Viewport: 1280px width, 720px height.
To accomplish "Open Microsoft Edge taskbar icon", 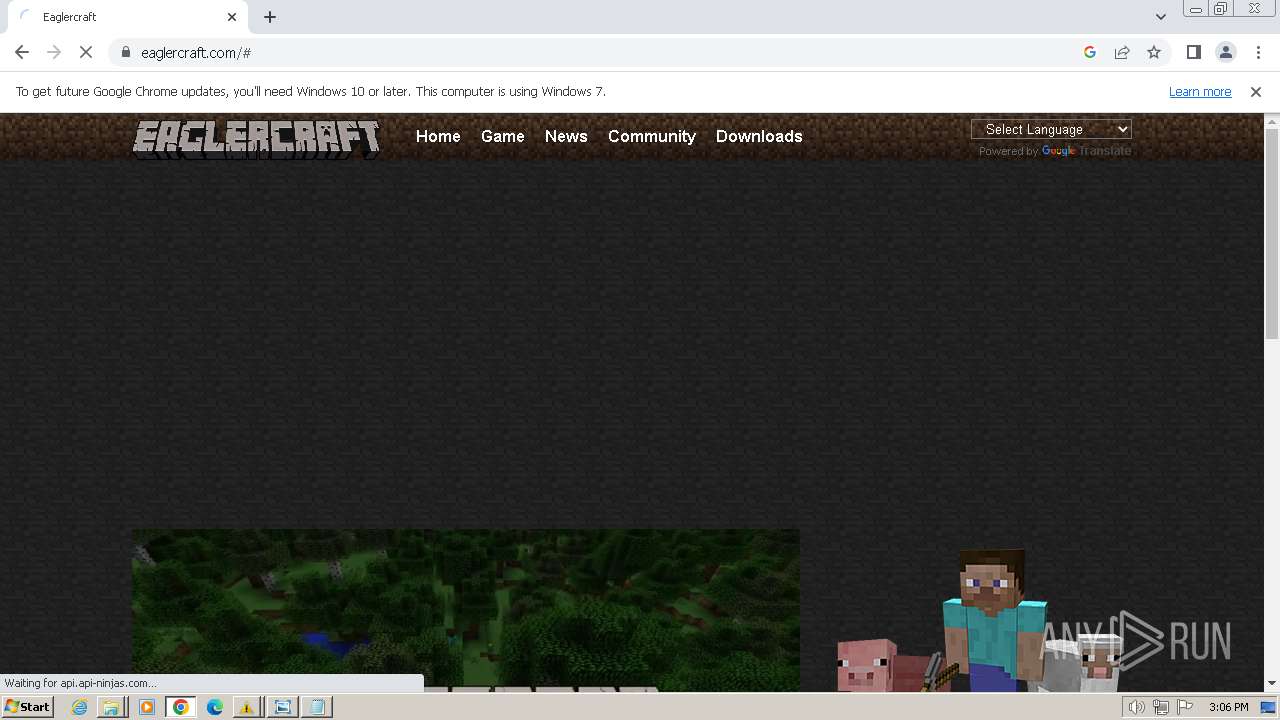I will tap(215, 707).
